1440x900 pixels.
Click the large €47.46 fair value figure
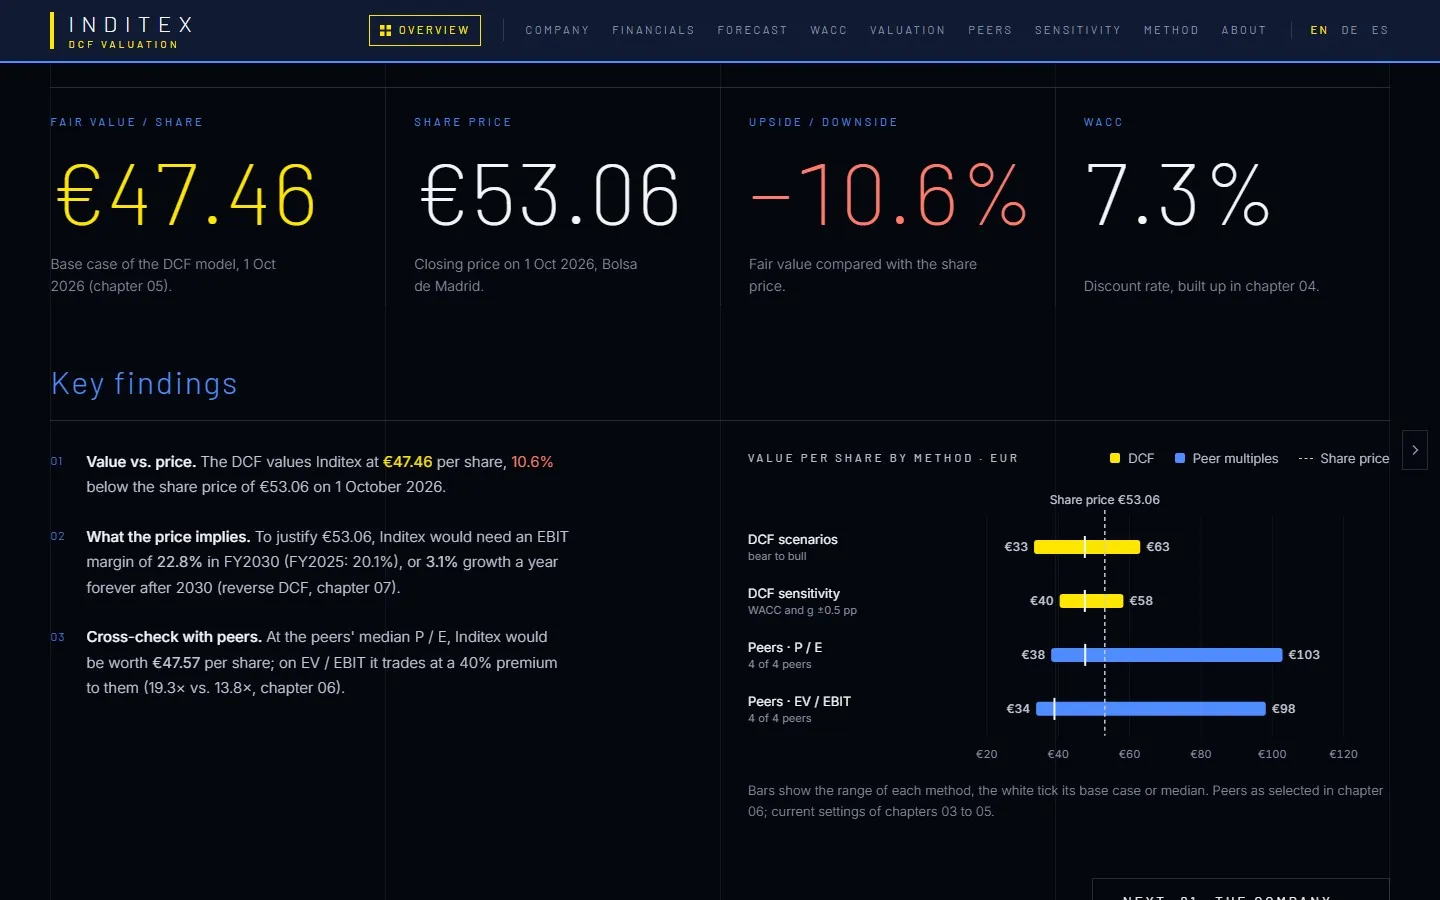point(186,195)
